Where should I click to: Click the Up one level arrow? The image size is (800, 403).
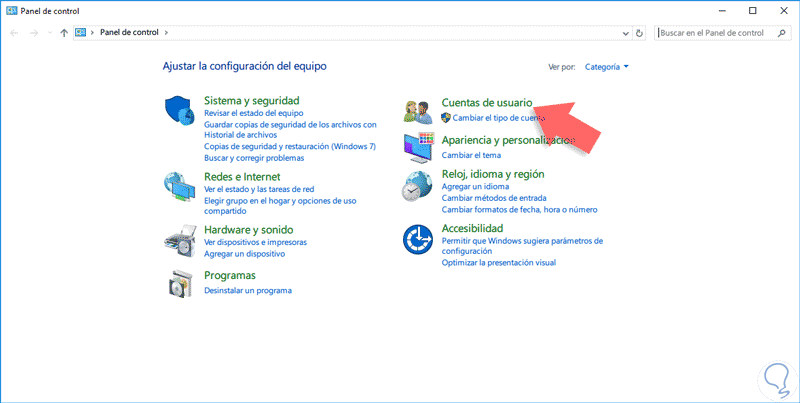[x=64, y=33]
